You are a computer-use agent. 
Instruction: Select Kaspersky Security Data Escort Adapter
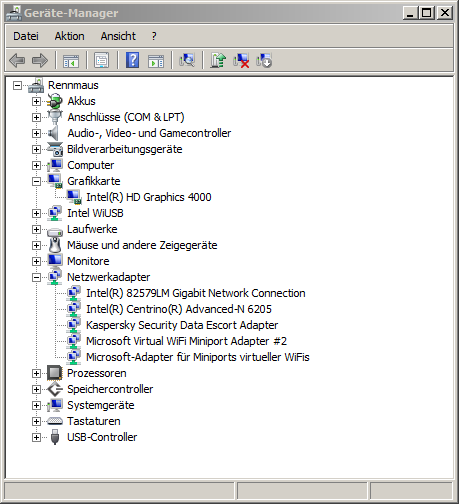(x=182, y=325)
